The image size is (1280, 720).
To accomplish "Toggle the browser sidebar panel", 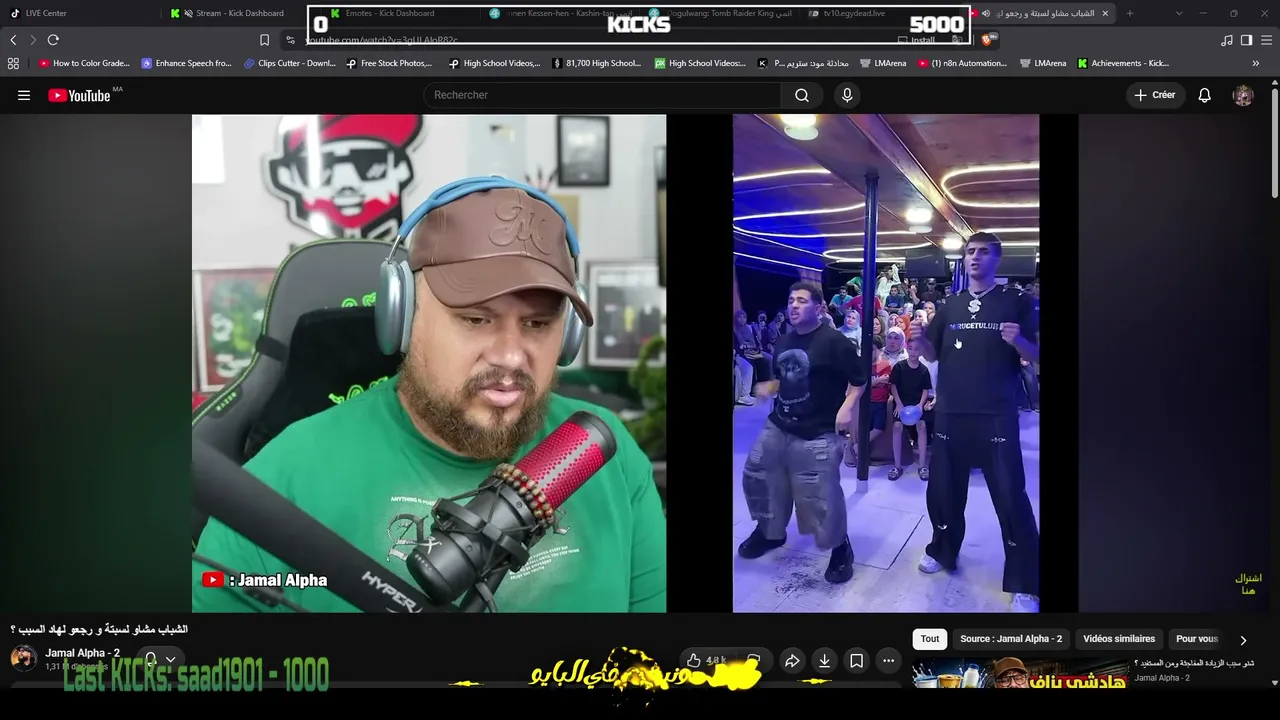I will [x=1246, y=40].
